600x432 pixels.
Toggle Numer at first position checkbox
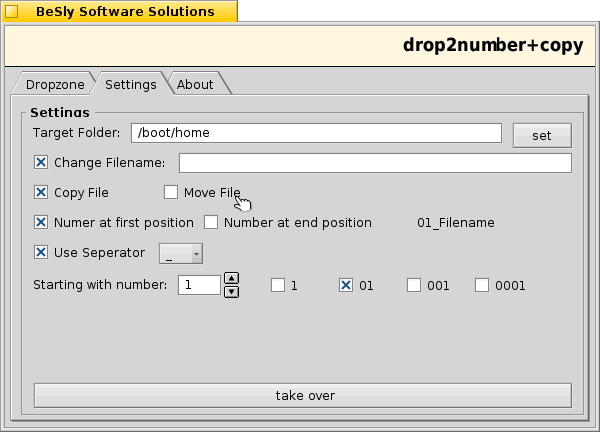click(x=41, y=222)
